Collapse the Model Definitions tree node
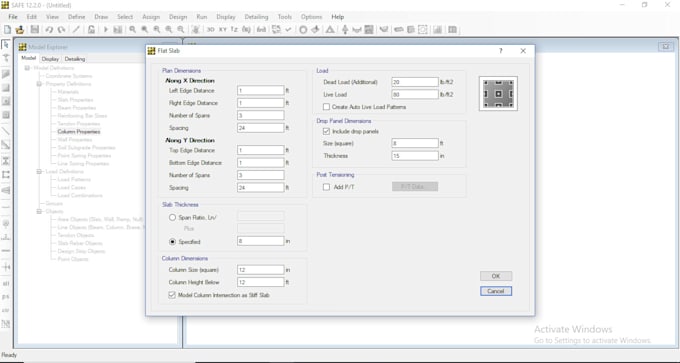Screen dimensions: 680x363 click(27, 68)
